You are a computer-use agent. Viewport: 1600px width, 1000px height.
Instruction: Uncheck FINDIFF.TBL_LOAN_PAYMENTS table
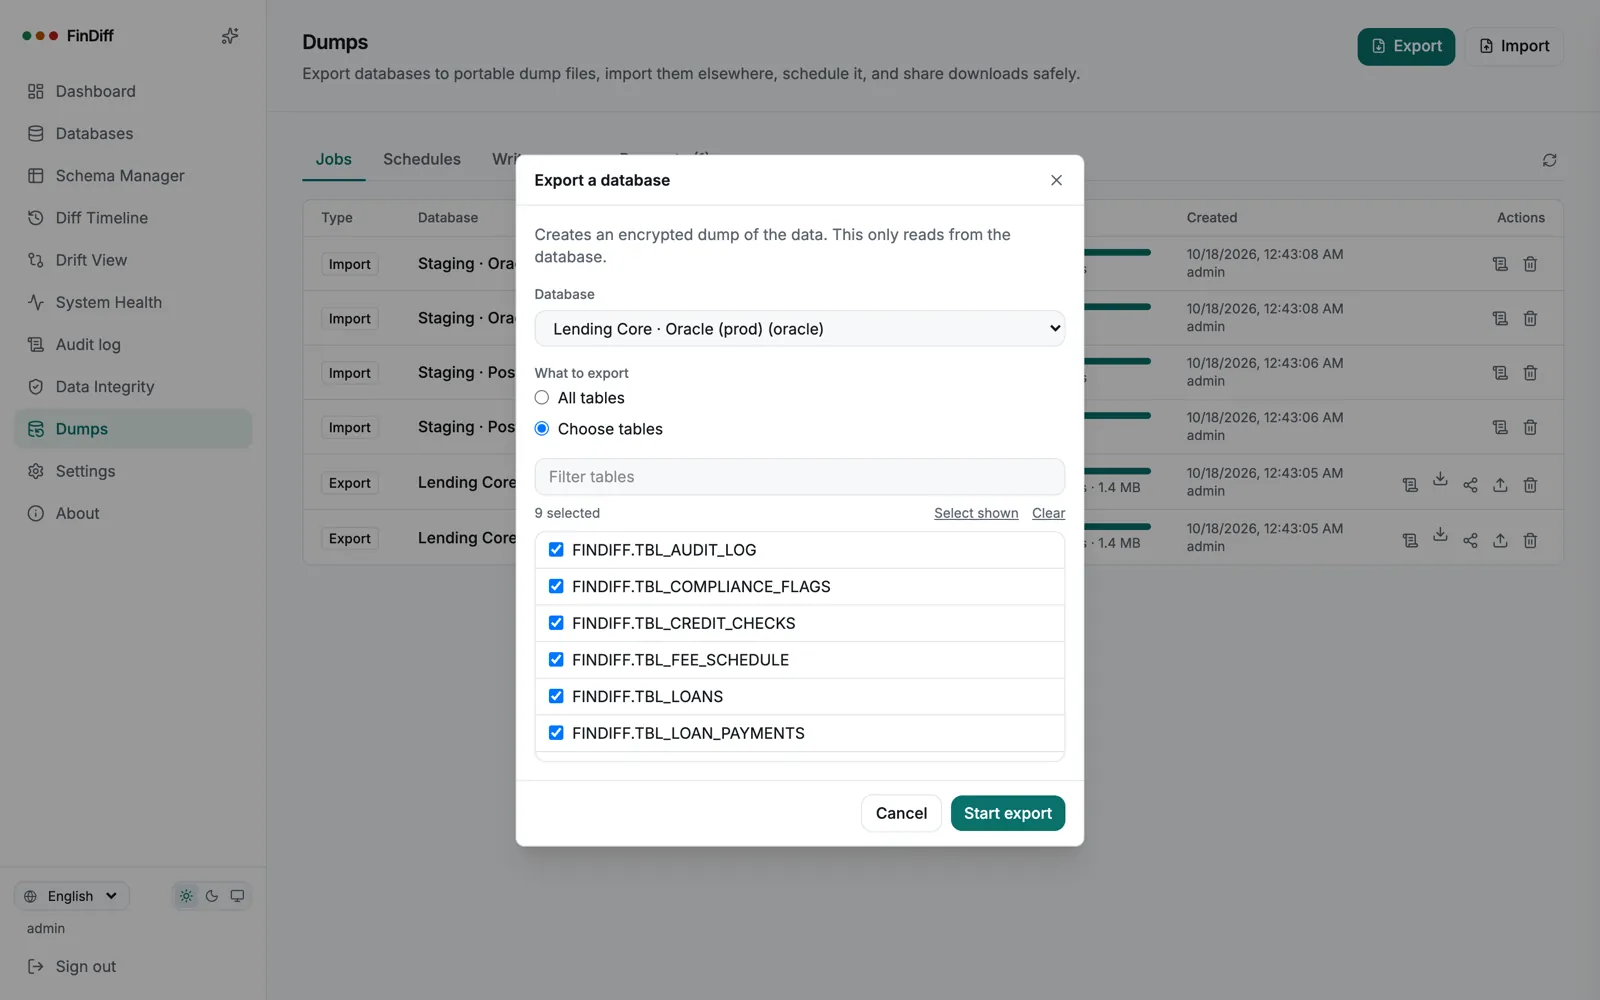[x=556, y=733]
